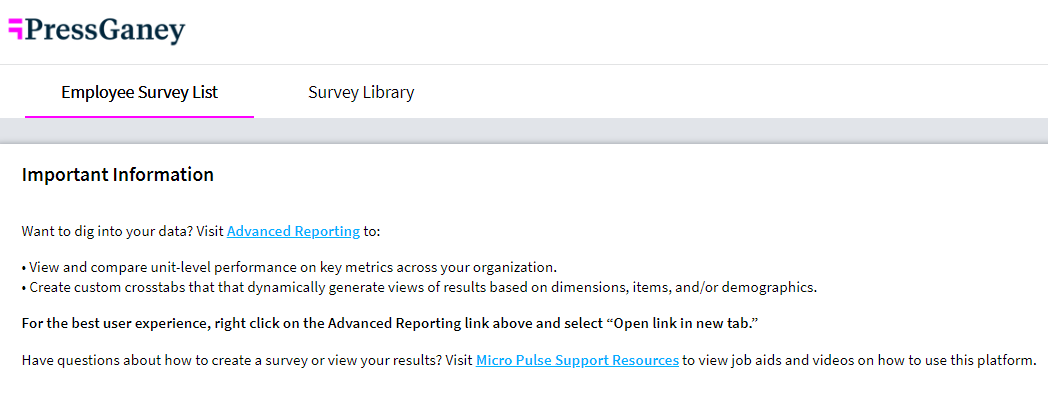Click the pink underline beneath the active tab
The width and height of the screenshot is (1048, 399).
140,117
